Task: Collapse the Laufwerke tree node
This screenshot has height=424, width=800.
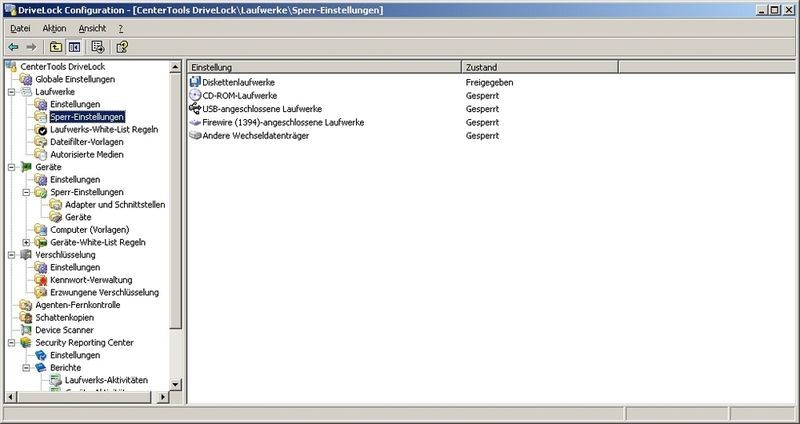Action: pyautogui.click(x=11, y=92)
